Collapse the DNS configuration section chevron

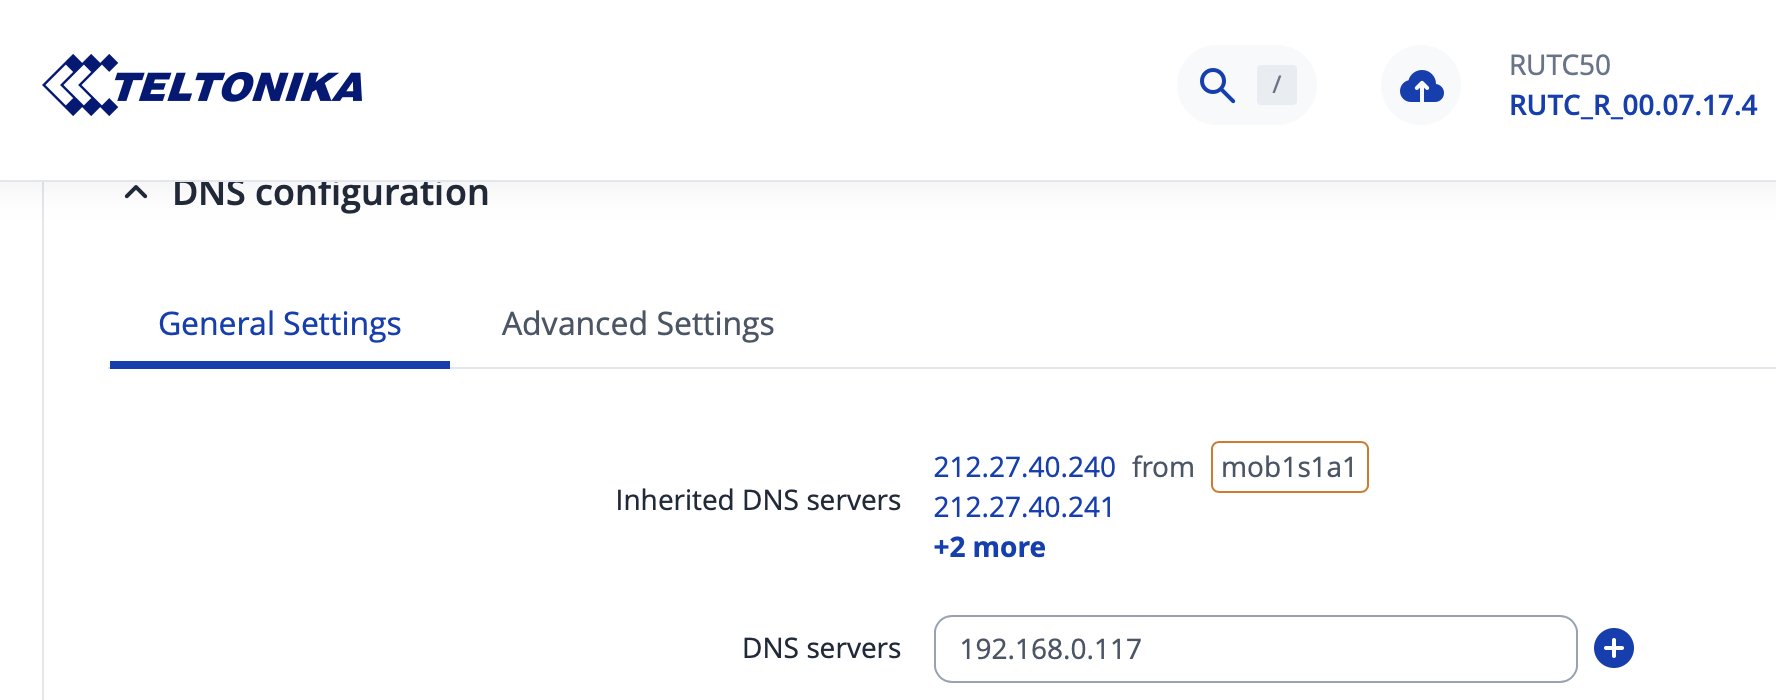[x=136, y=193]
